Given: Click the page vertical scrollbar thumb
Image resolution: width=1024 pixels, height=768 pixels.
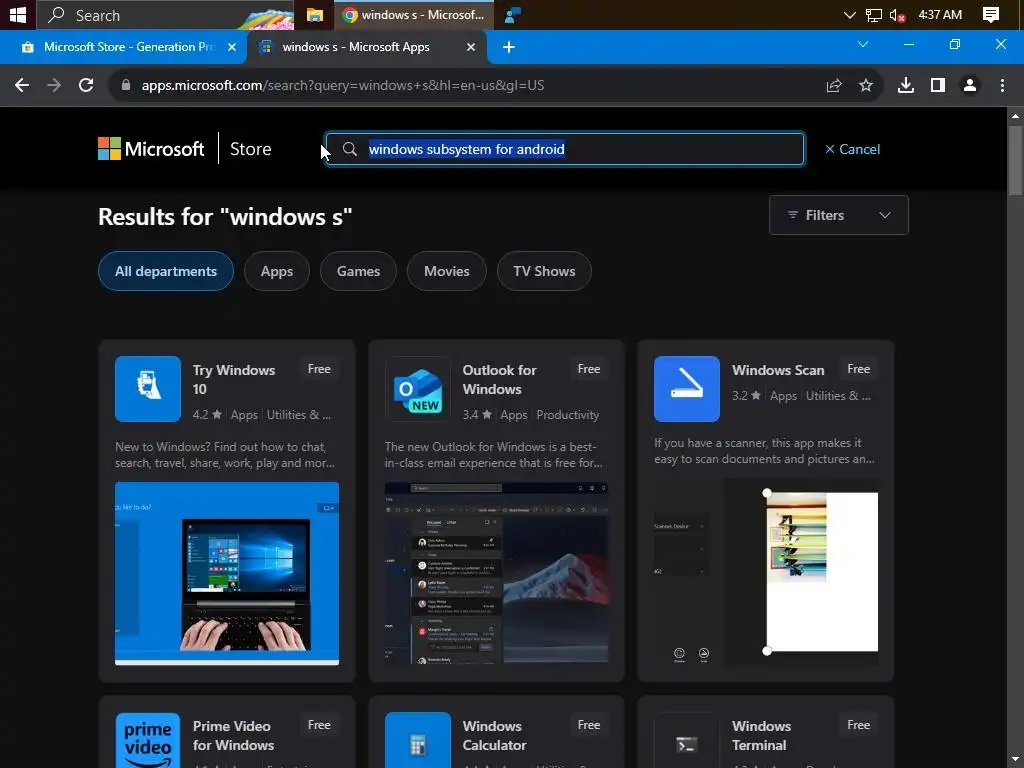Looking at the screenshot, I should tap(1015, 160).
